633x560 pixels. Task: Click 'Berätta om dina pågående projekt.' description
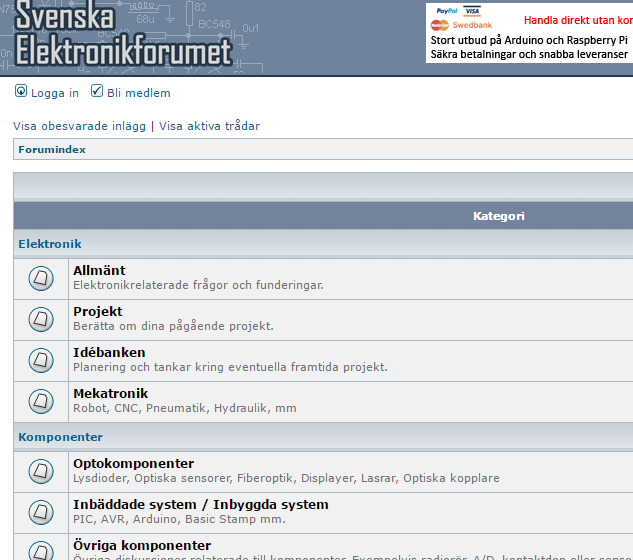coord(173,326)
